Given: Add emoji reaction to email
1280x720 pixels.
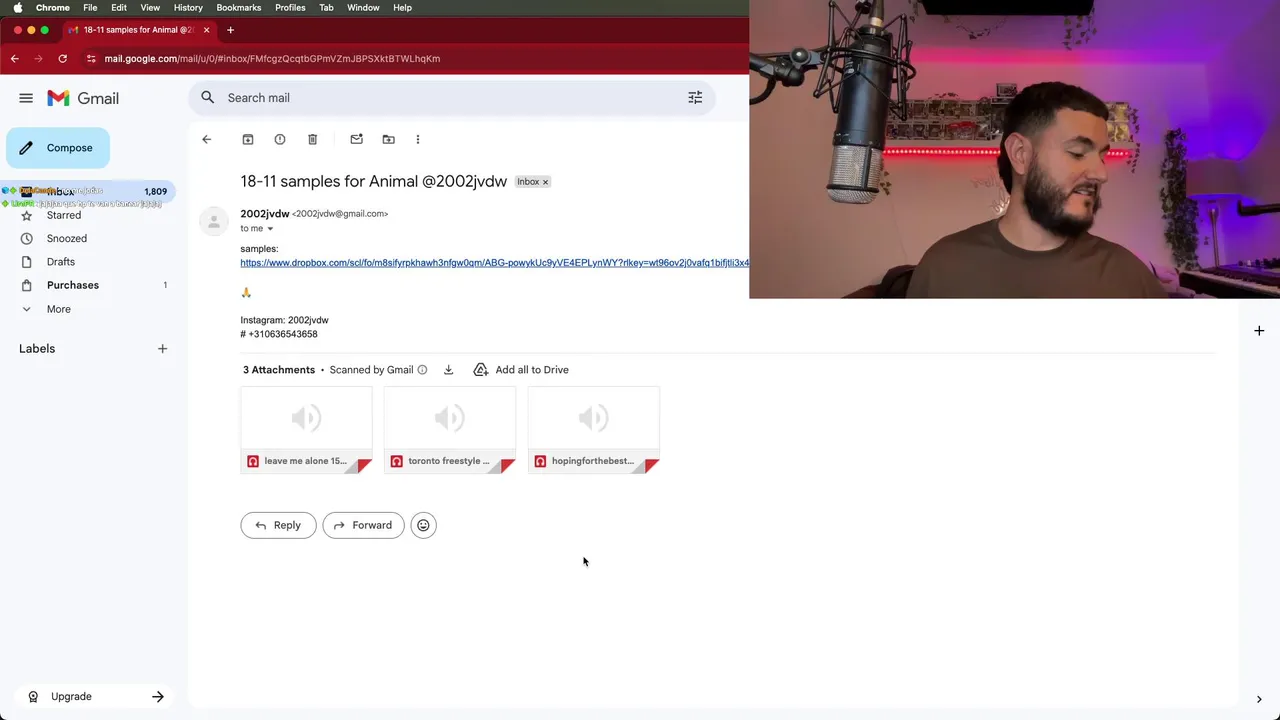Looking at the screenshot, I should click(423, 525).
